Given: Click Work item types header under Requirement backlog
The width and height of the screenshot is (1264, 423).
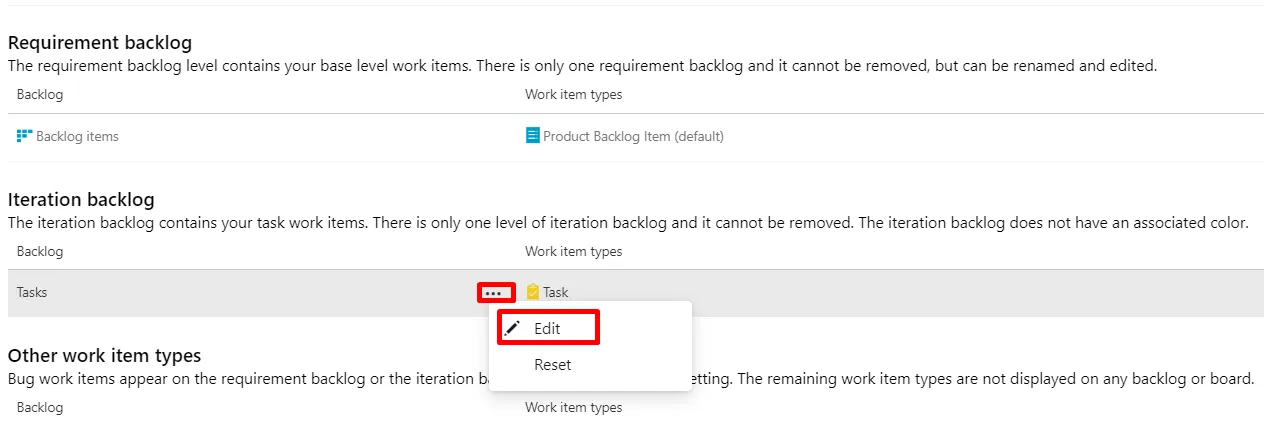Looking at the screenshot, I should 573,95.
